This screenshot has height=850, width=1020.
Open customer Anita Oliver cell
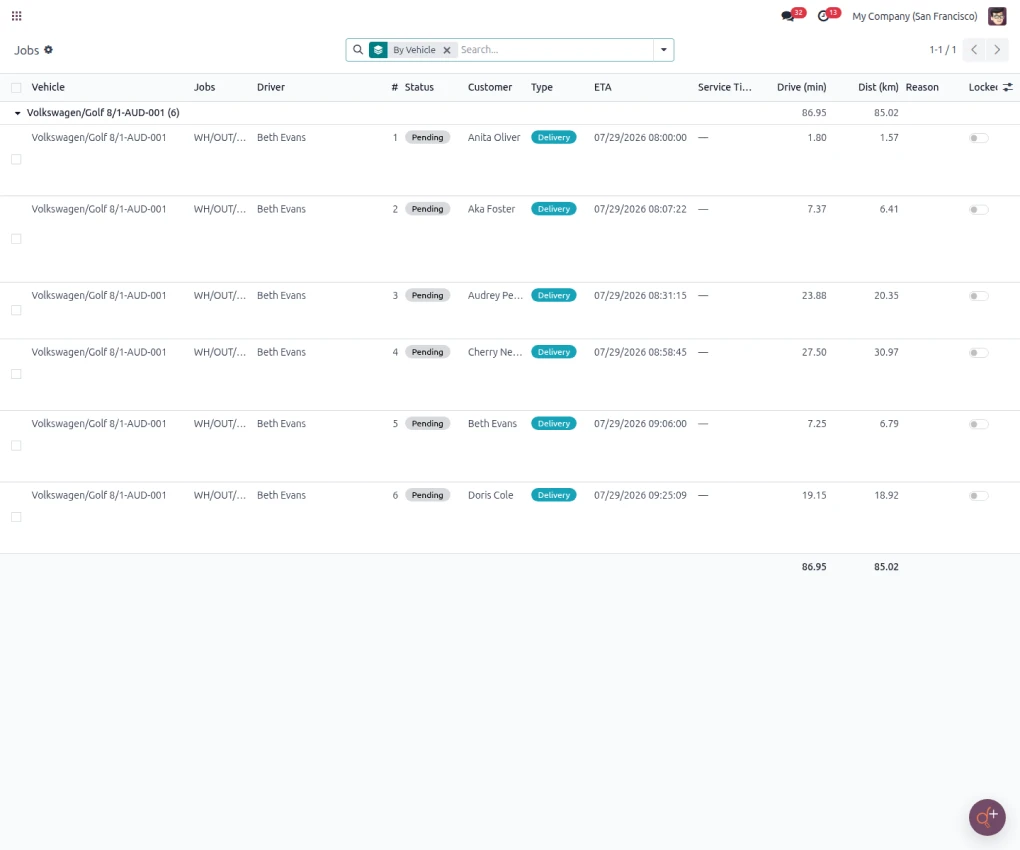(x=494, y=137)
